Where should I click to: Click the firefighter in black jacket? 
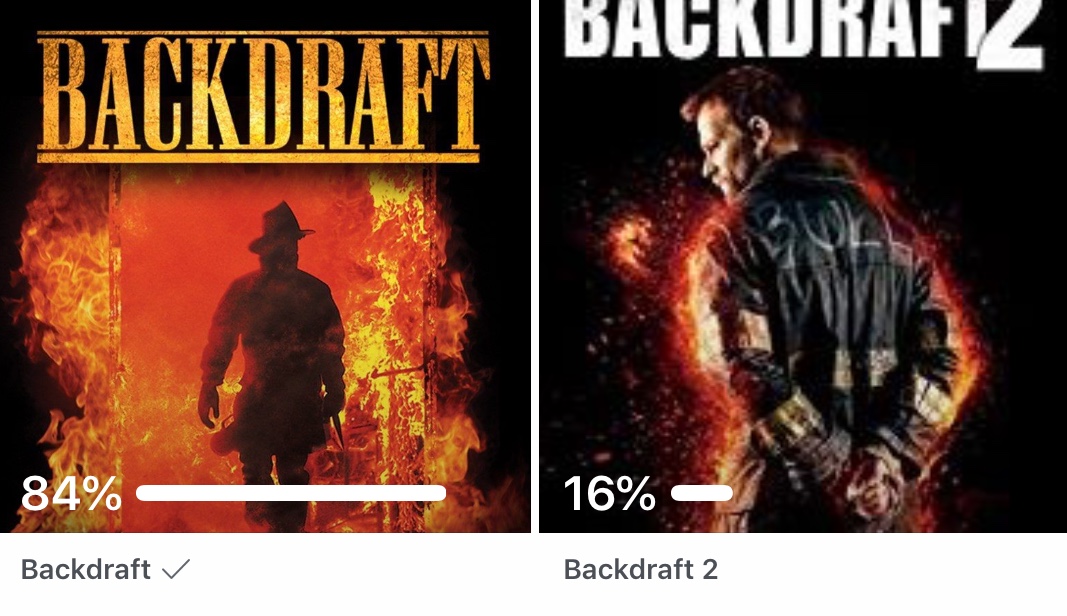click(x=817, y=299)
